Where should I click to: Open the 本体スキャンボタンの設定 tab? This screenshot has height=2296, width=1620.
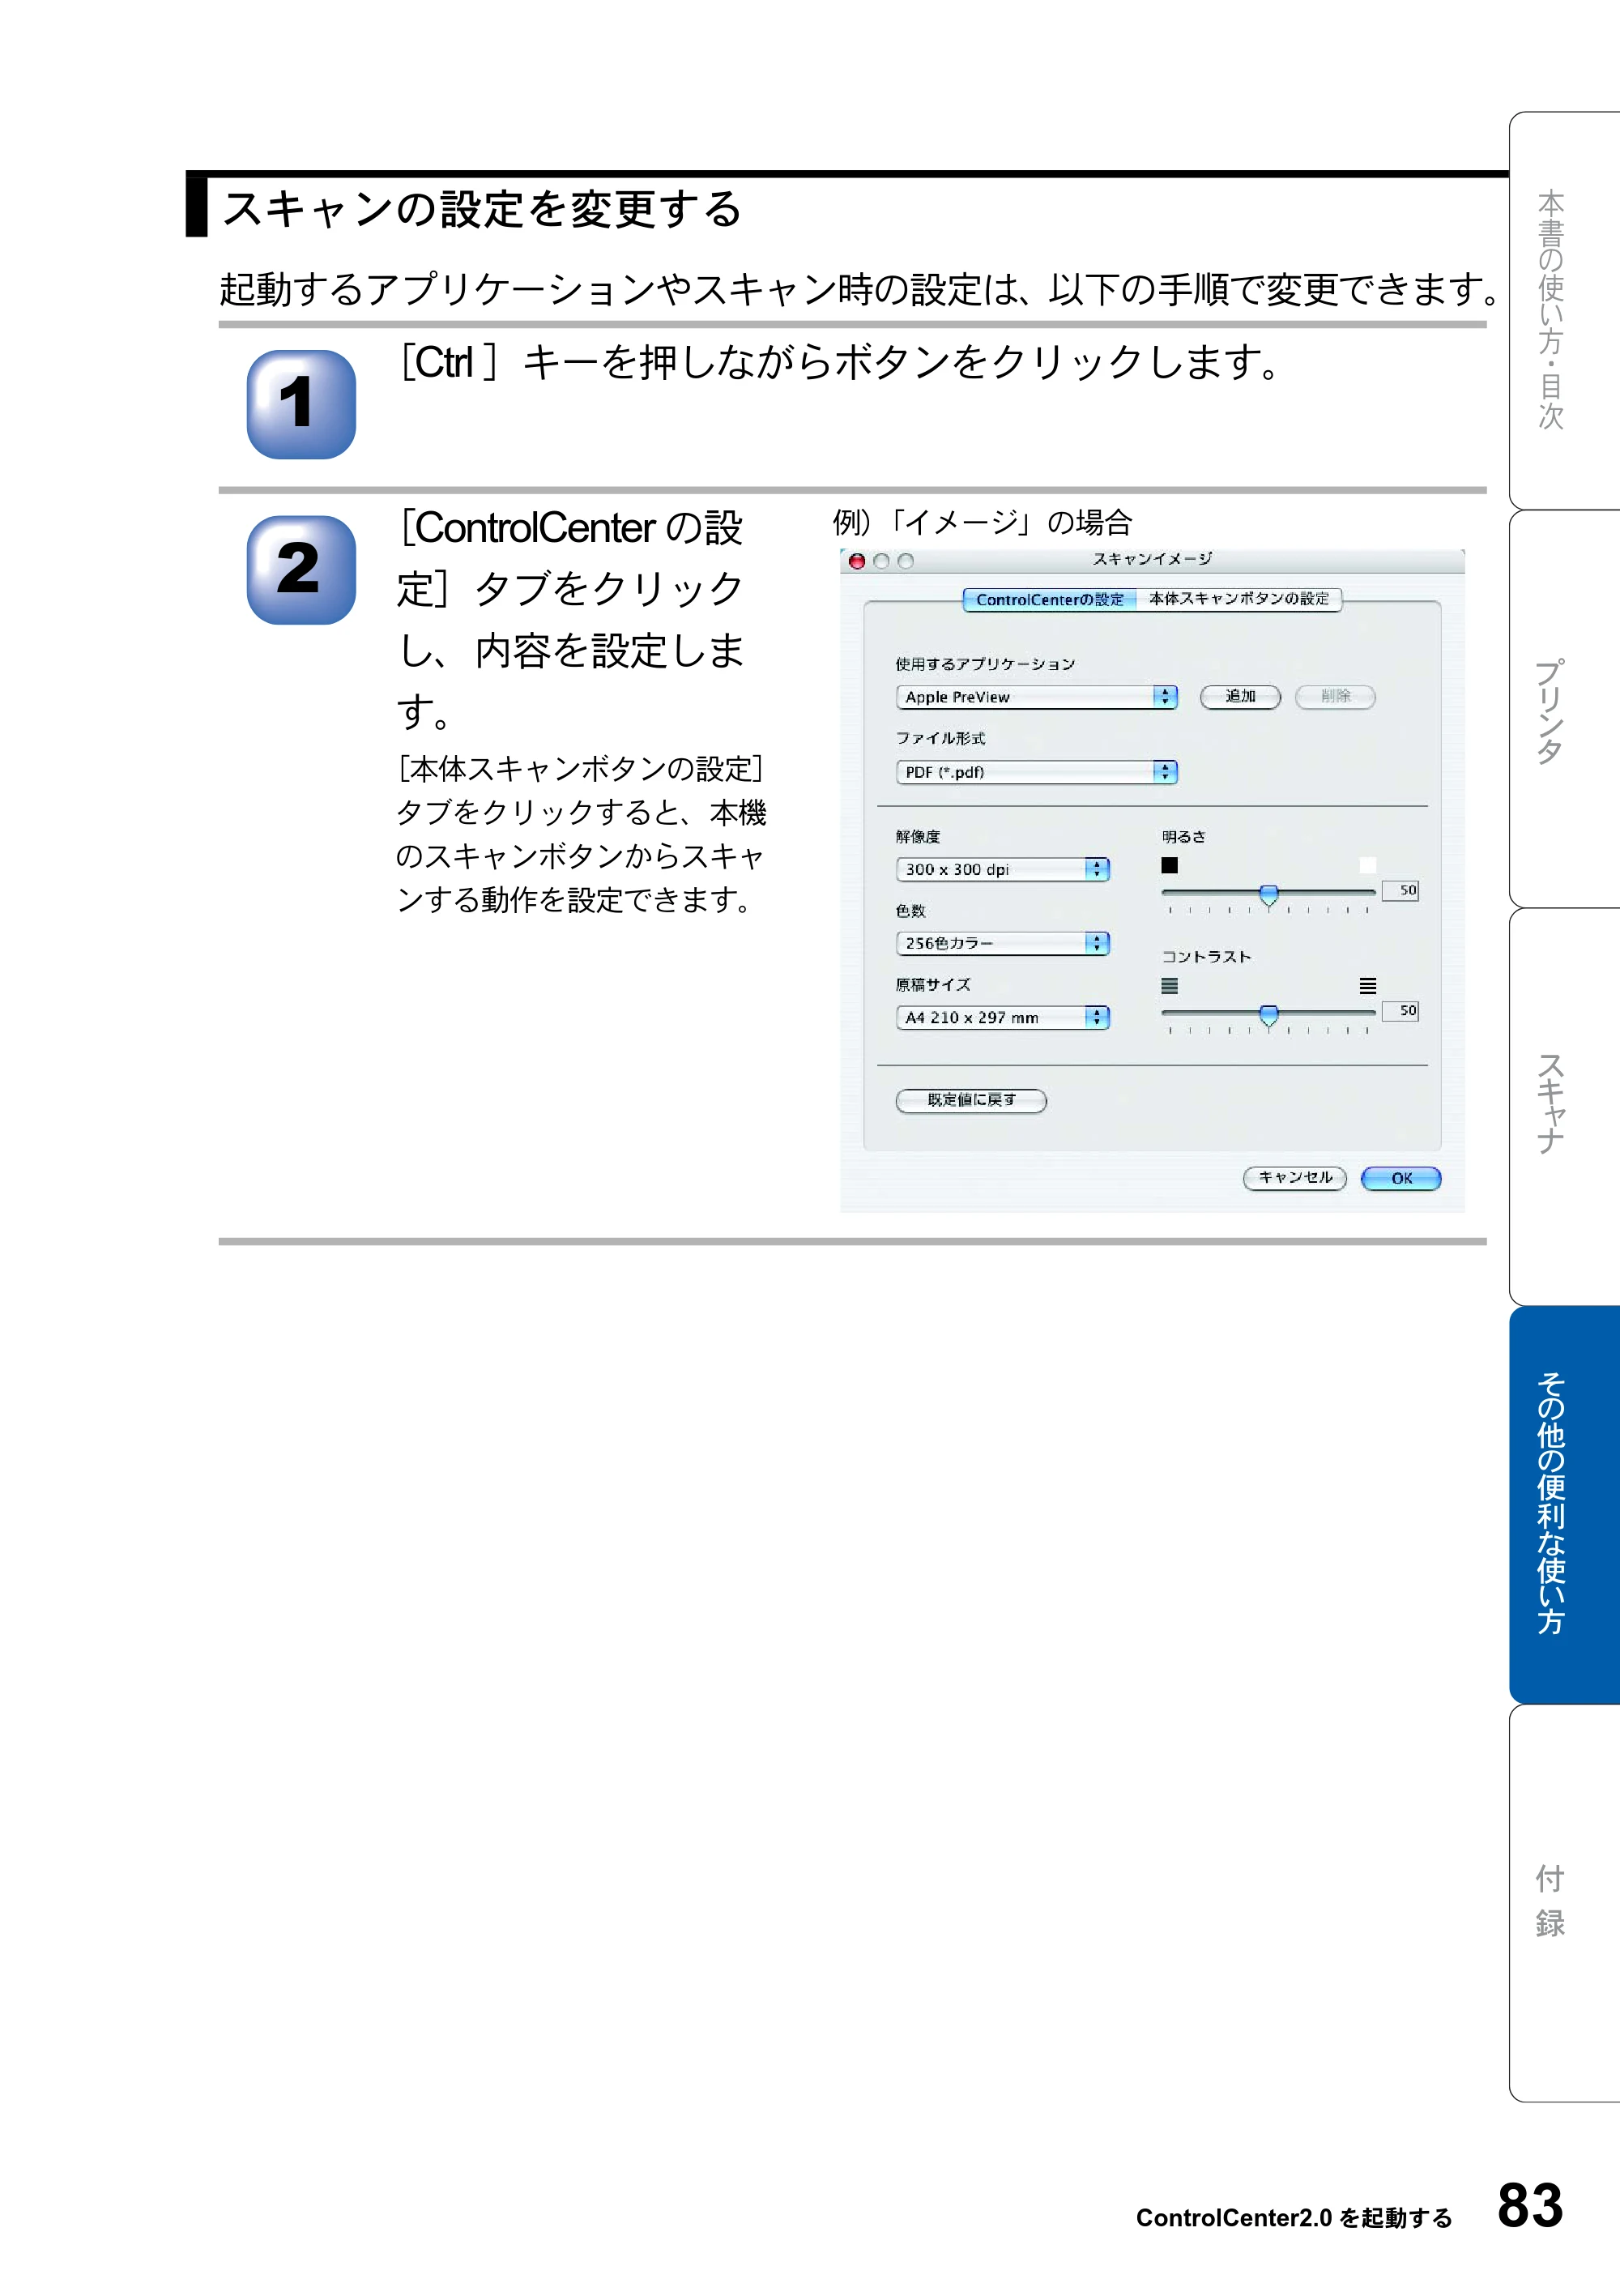click(1239, 599)
